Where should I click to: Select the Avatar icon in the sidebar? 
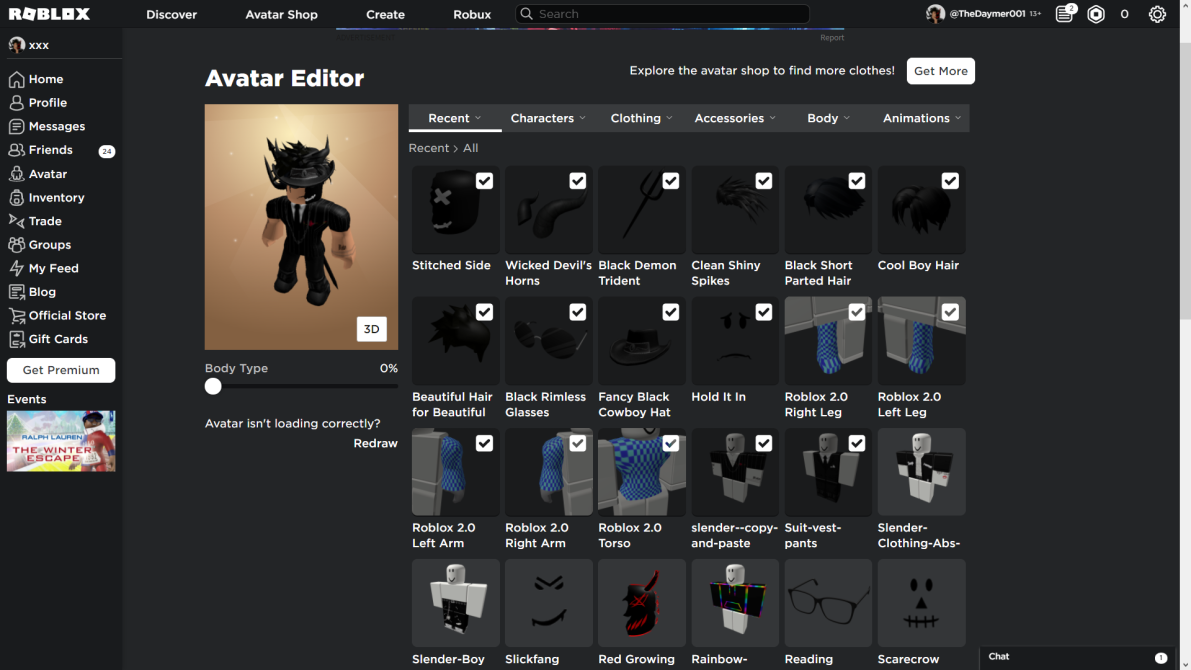pos(16,174)
